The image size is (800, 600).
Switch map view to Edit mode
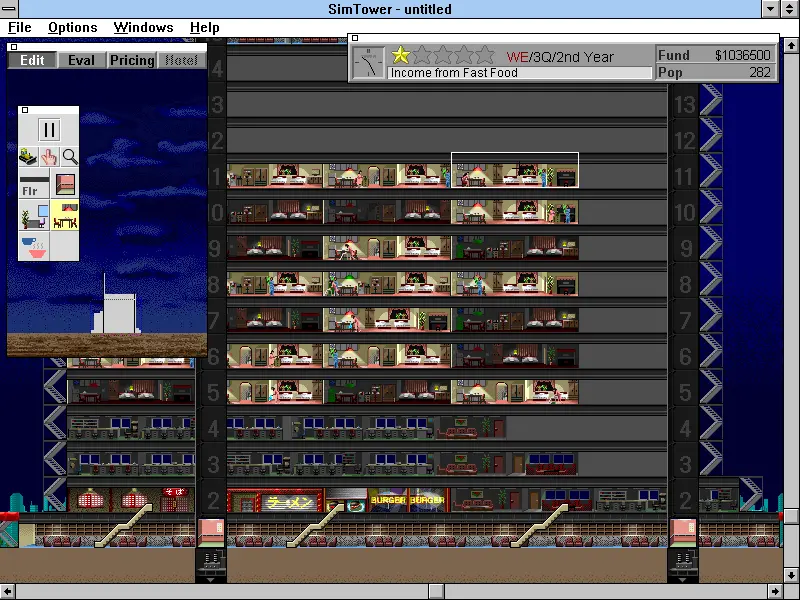coord(32,60)
